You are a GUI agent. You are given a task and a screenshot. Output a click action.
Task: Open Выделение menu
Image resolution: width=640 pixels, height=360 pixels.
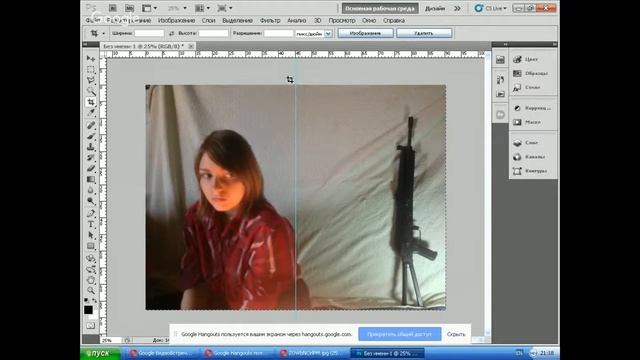tap(237, 20)
